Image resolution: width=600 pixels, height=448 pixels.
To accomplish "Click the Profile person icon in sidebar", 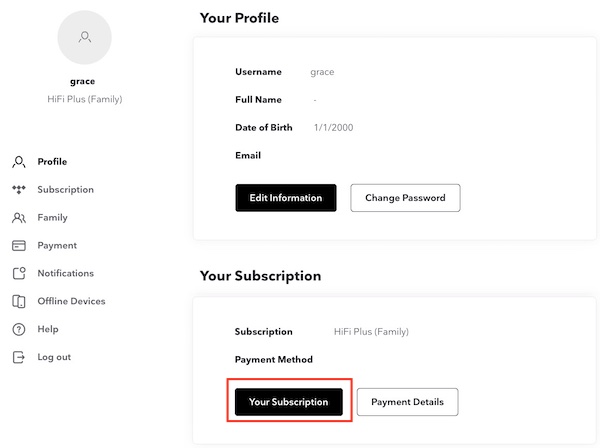I will coord(18,162).
